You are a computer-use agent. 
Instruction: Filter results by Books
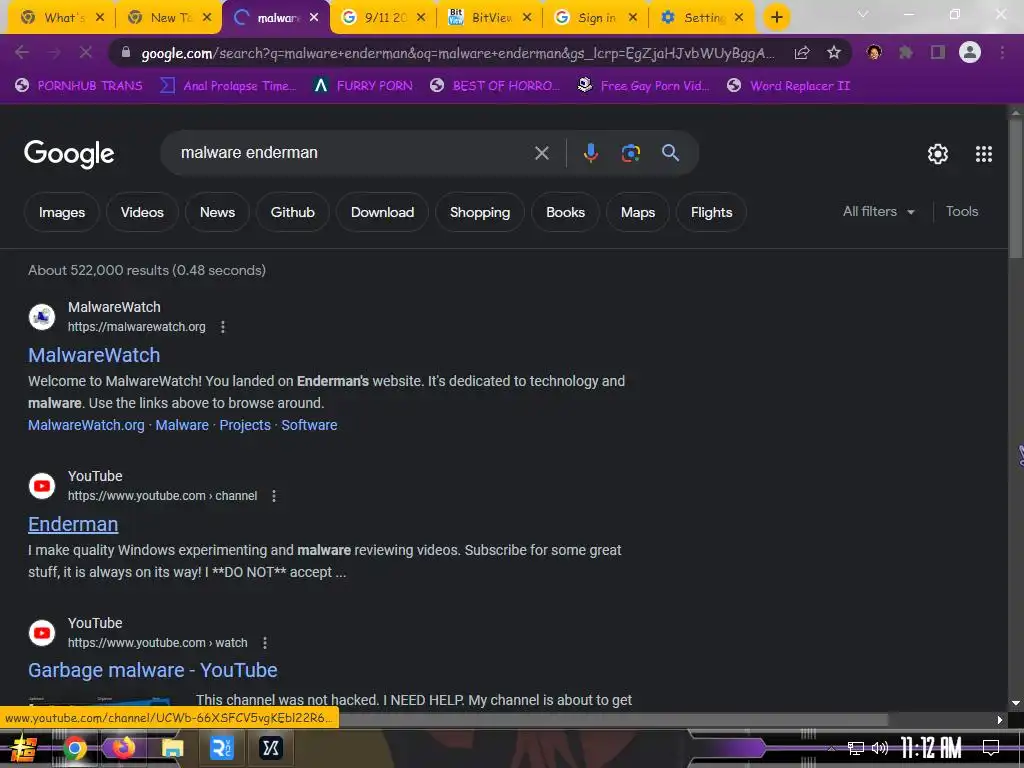point(565,212)
